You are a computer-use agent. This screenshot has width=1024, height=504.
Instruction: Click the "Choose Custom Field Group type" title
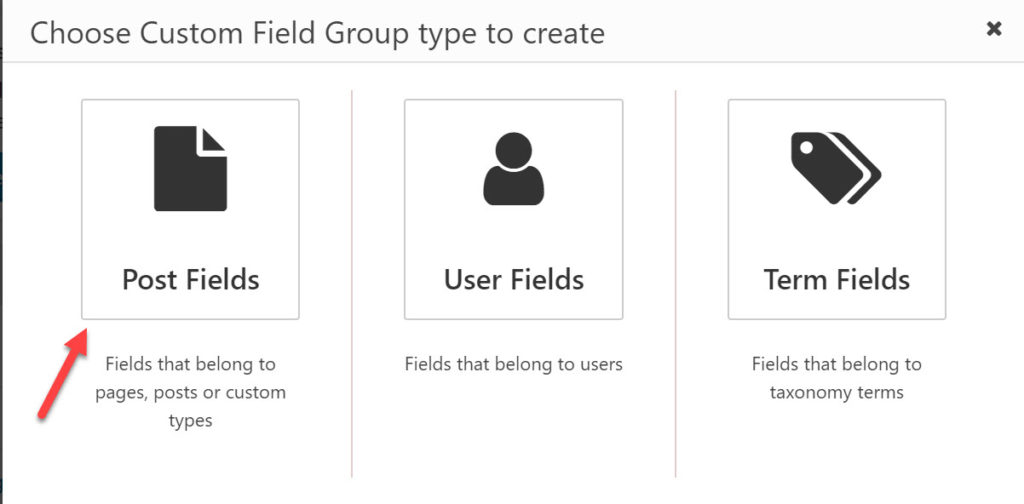coord(317,33)
